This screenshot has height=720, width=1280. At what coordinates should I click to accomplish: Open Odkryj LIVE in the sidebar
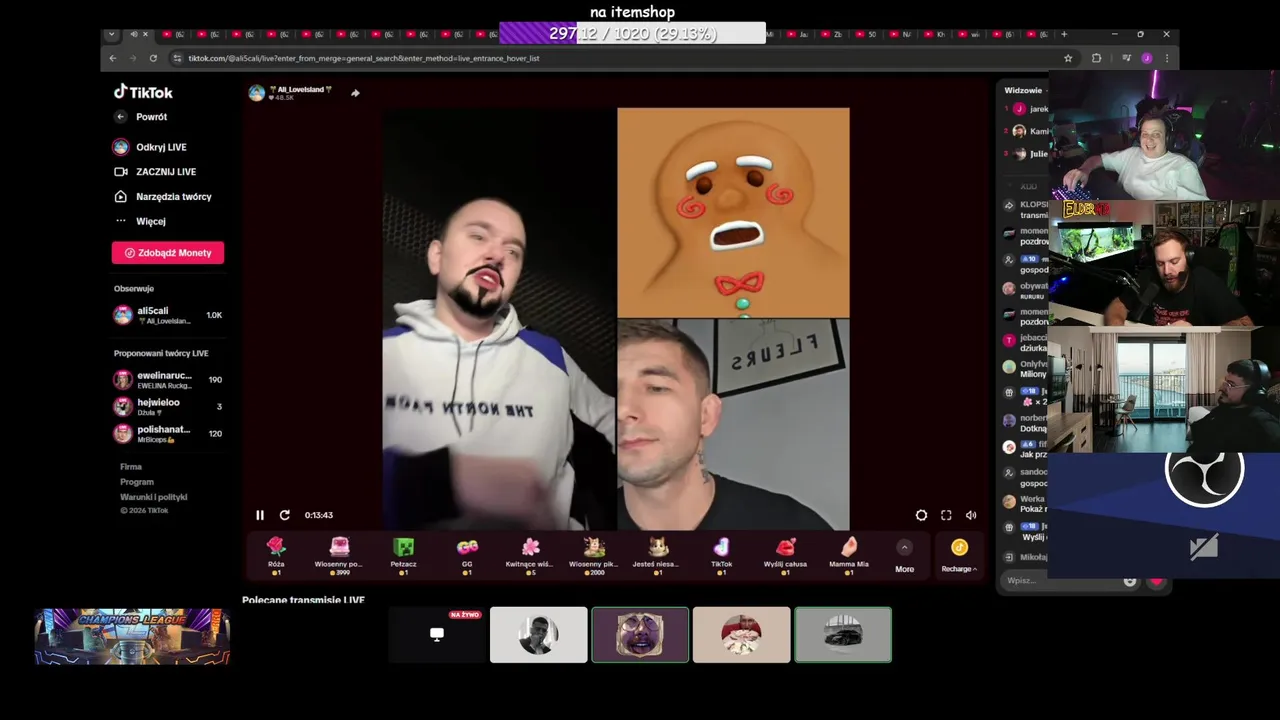click(x=150, y=147)
